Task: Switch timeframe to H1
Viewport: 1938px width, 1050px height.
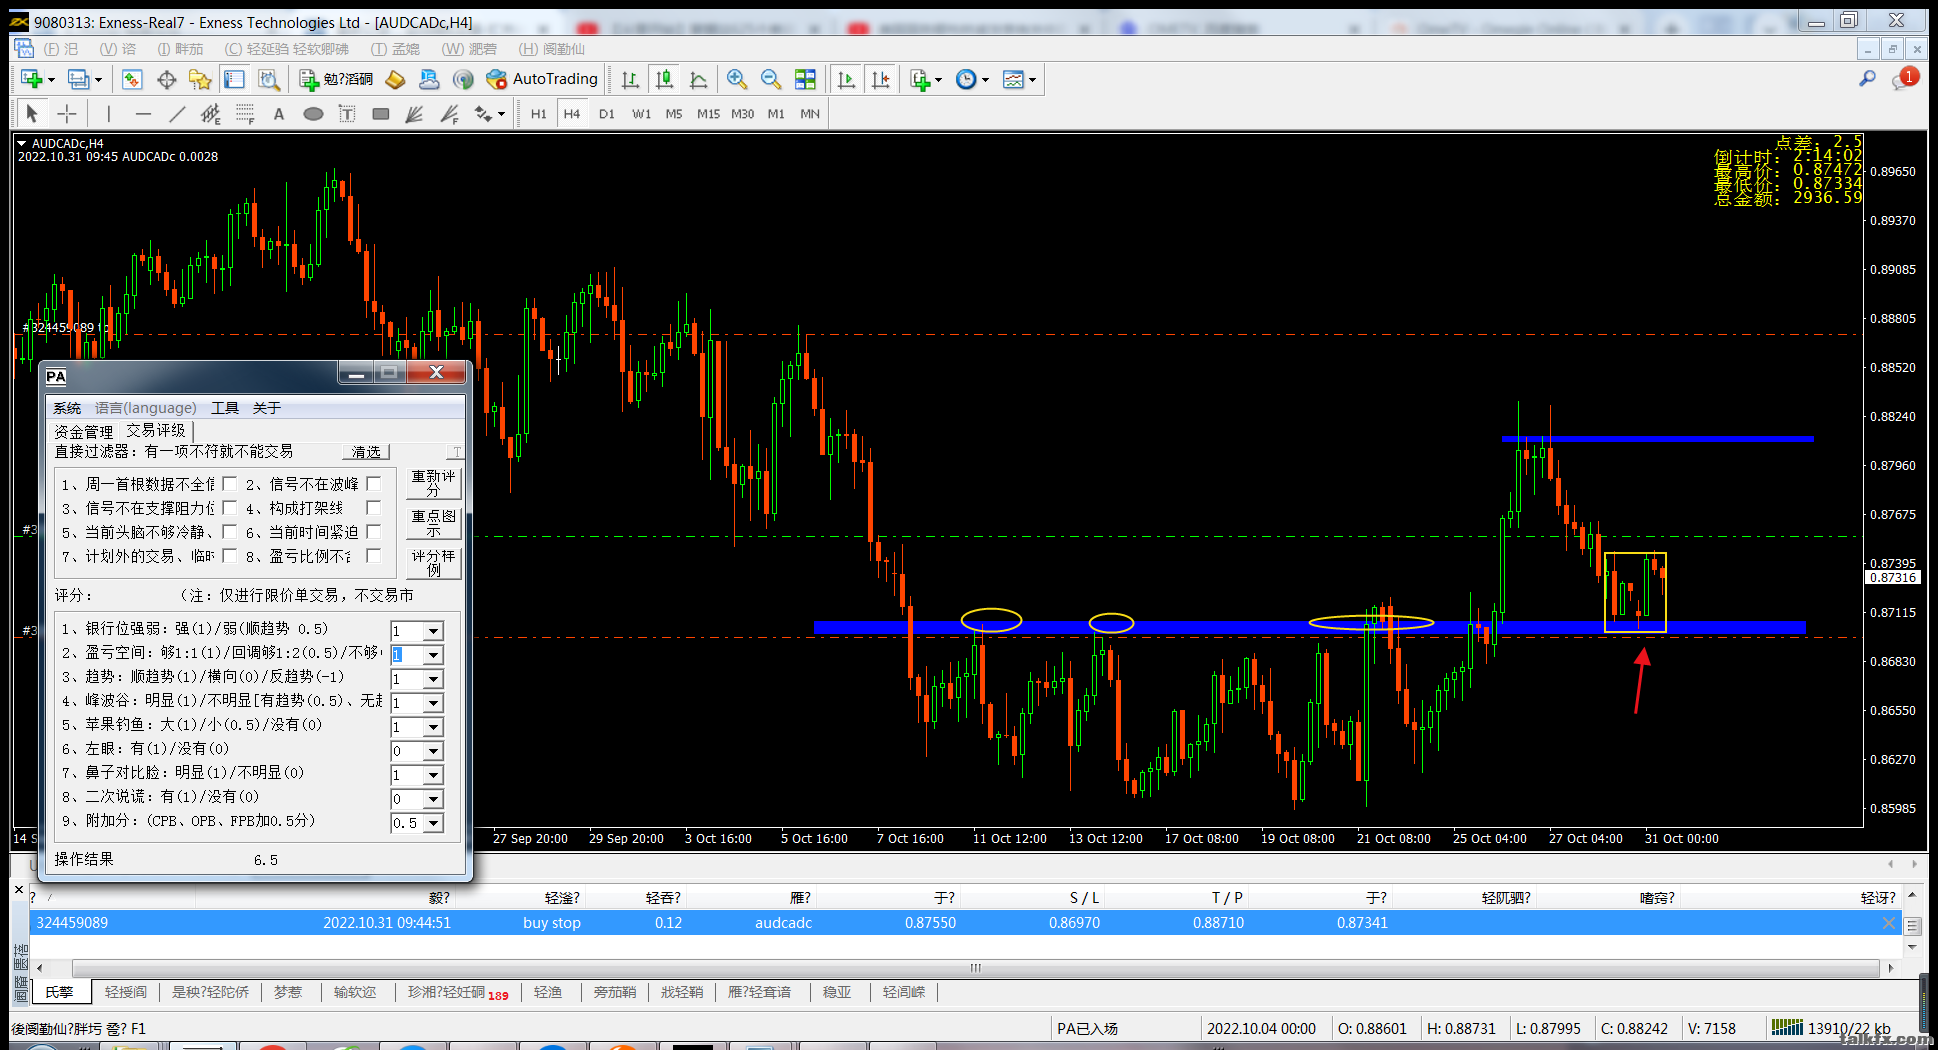Action: (x=538, y=113)
